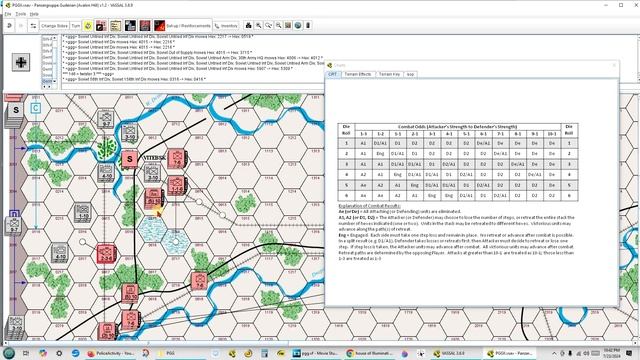
Task: Open the Tools menu
Action: [x=21, y=14]
